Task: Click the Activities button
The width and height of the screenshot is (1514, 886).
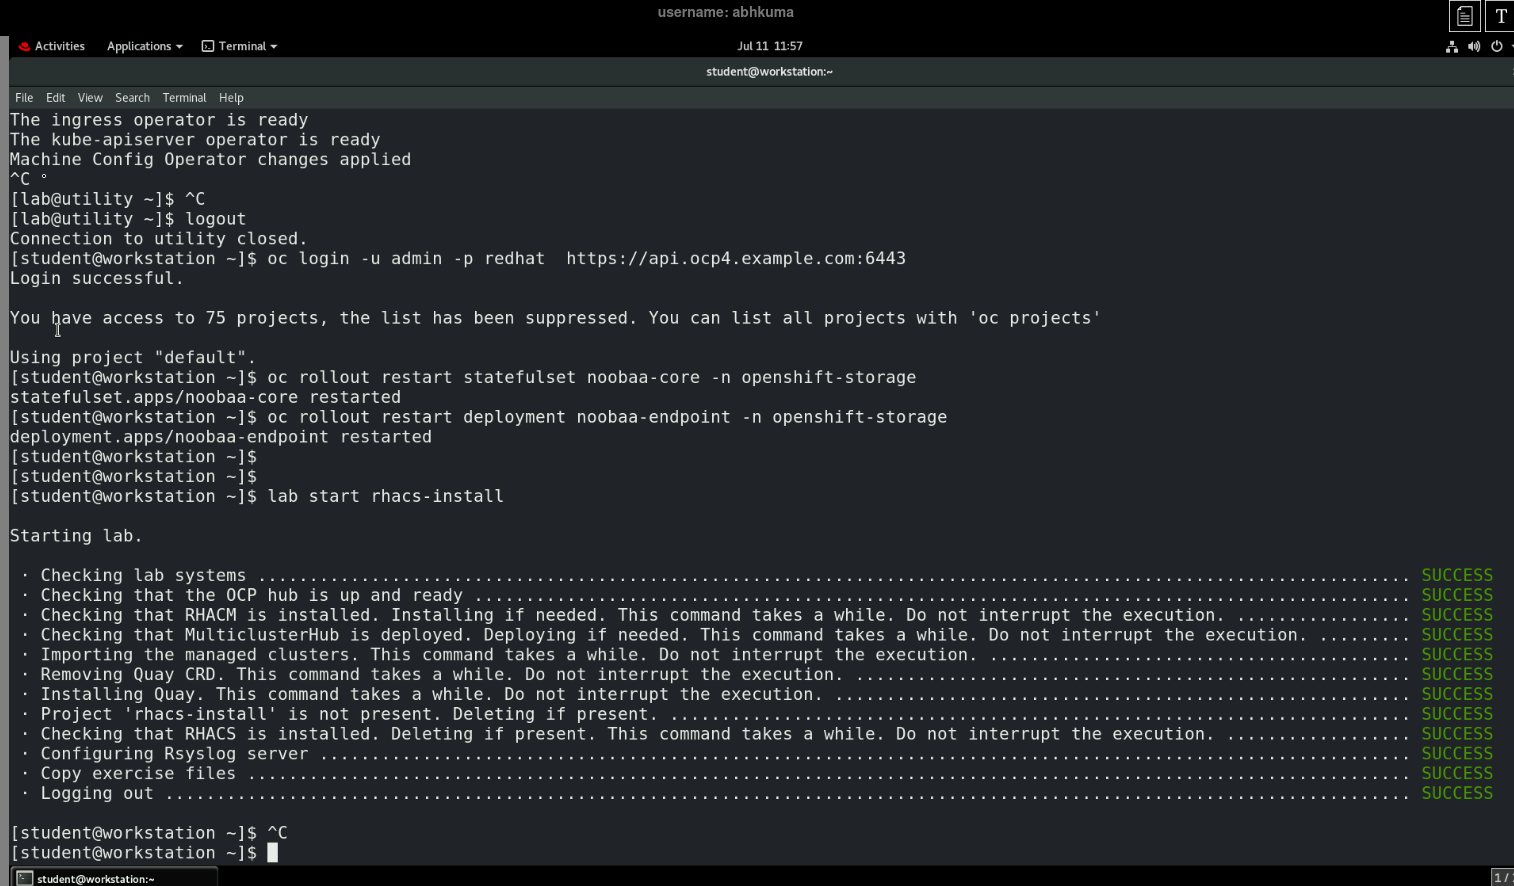Action: tap(59, 46)
